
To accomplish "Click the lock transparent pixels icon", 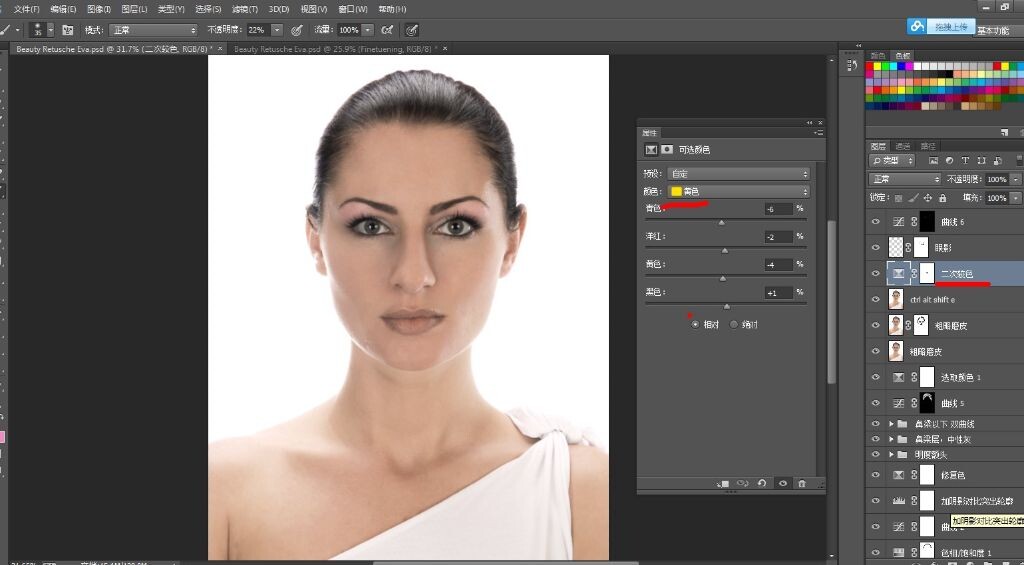I will (899, 197).
